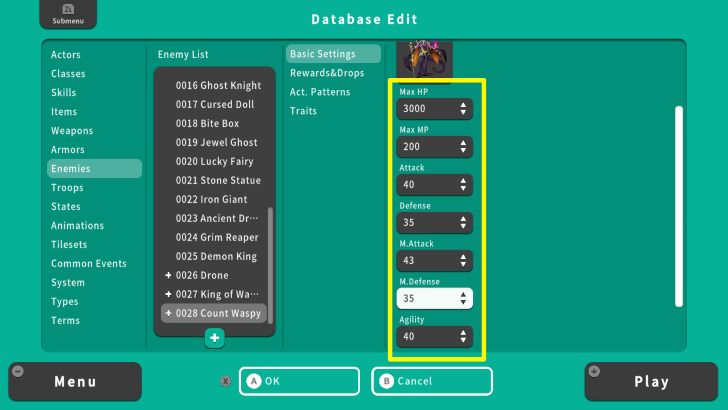Click the X button icon near OK
Image resolution: width=728 pixels, height=410 pixels.
[226, 381]
